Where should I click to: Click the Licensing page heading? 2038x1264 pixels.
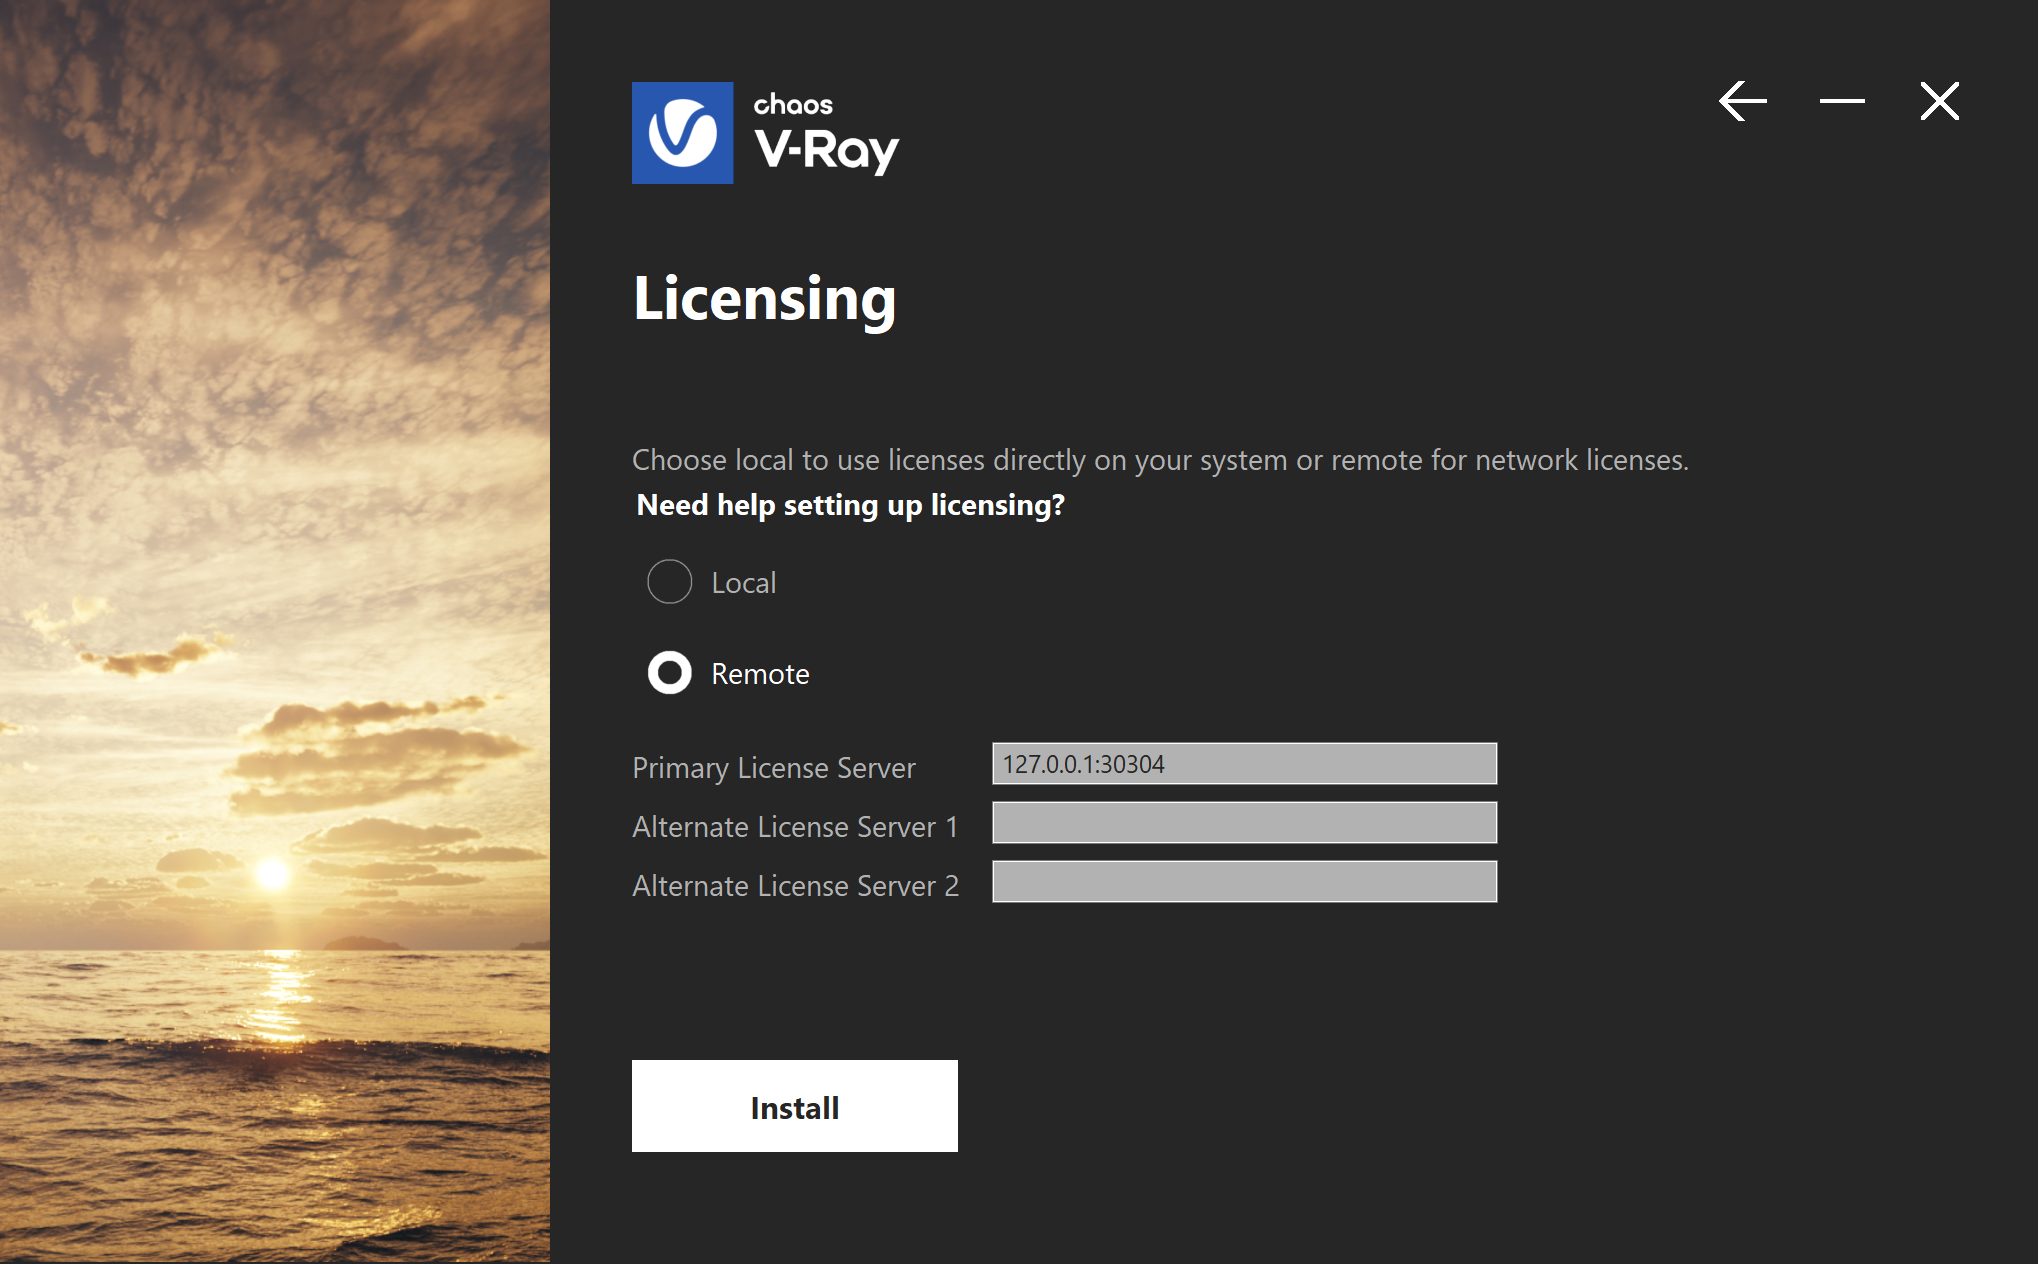point(764,298)
